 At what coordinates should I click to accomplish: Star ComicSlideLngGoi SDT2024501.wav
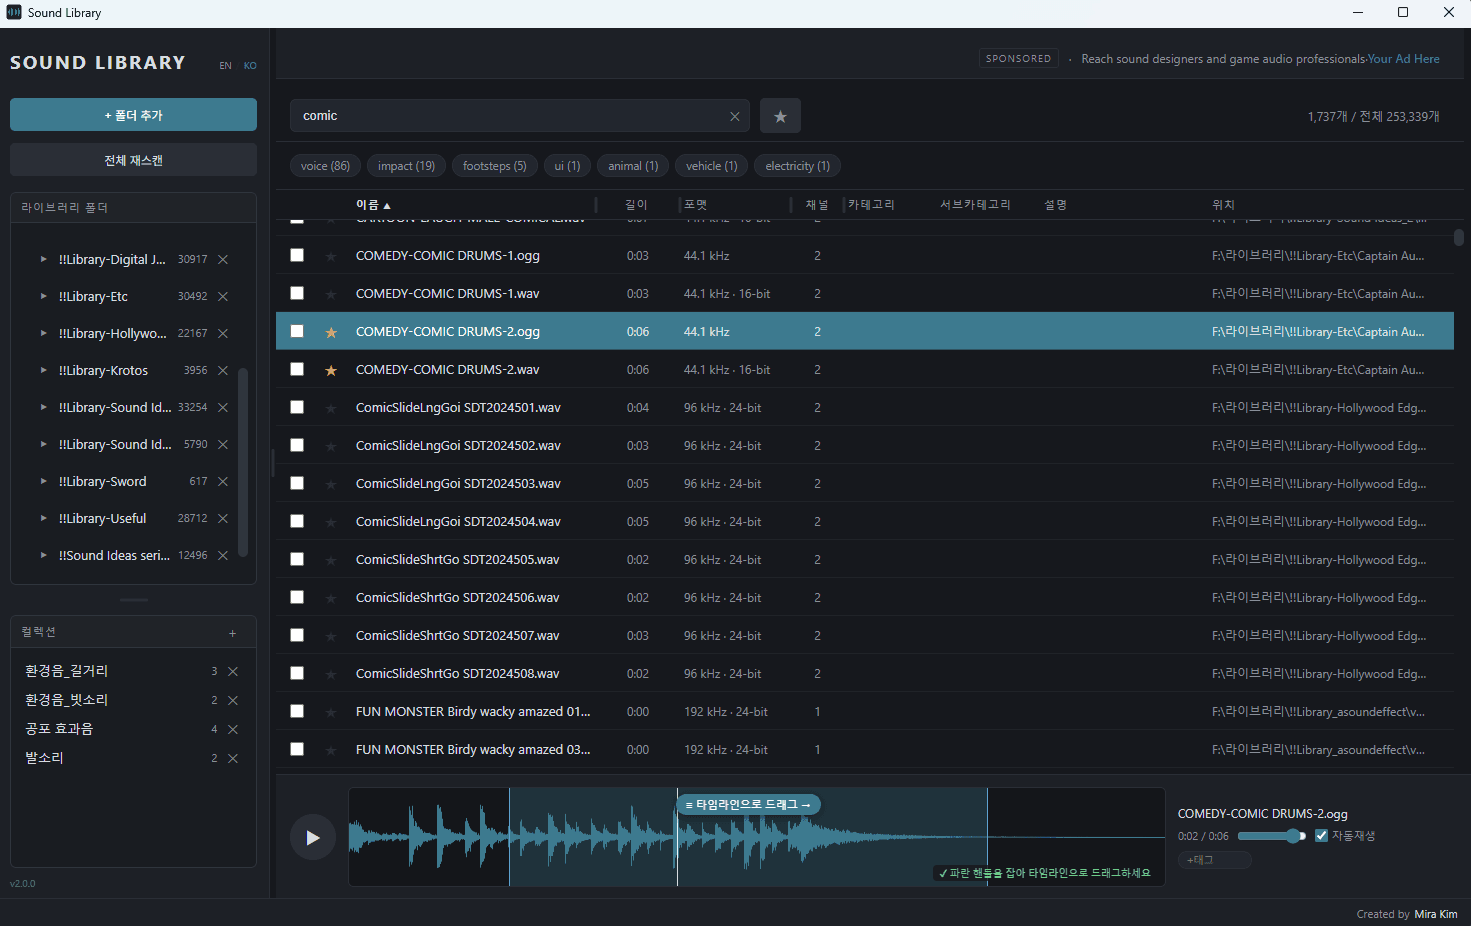331,408
